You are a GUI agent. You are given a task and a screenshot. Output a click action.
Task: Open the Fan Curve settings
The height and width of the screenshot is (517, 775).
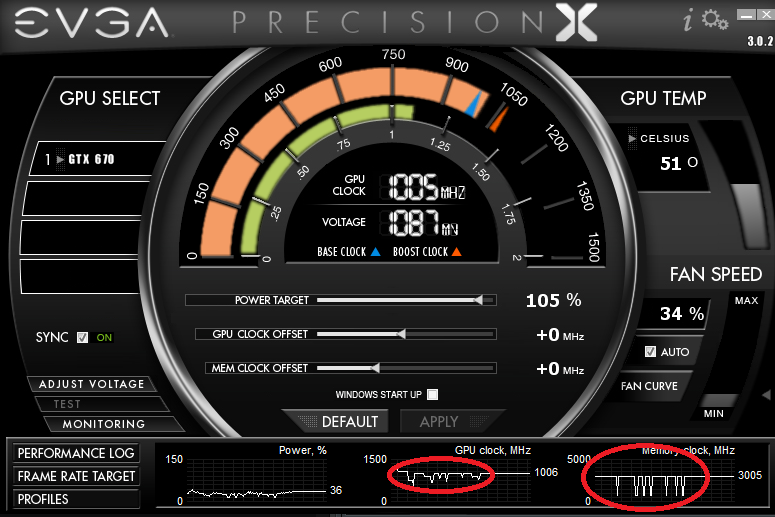(x=649, y=386)
